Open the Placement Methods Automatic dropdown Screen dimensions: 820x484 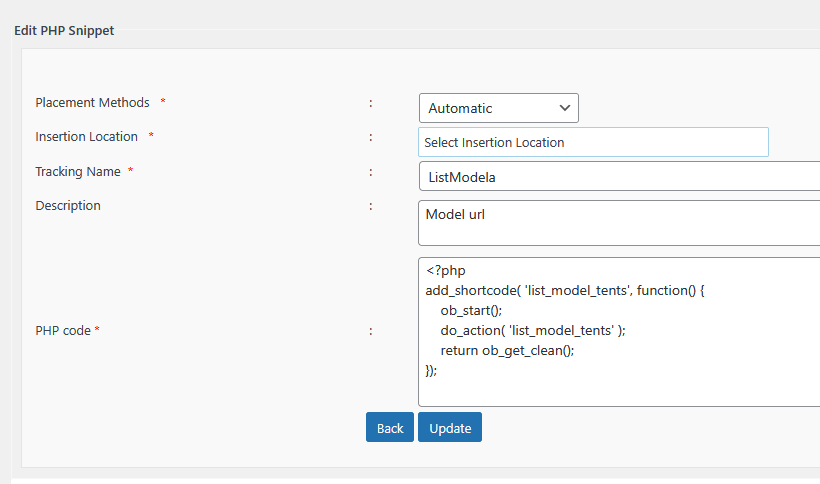(x=498, y=108)
